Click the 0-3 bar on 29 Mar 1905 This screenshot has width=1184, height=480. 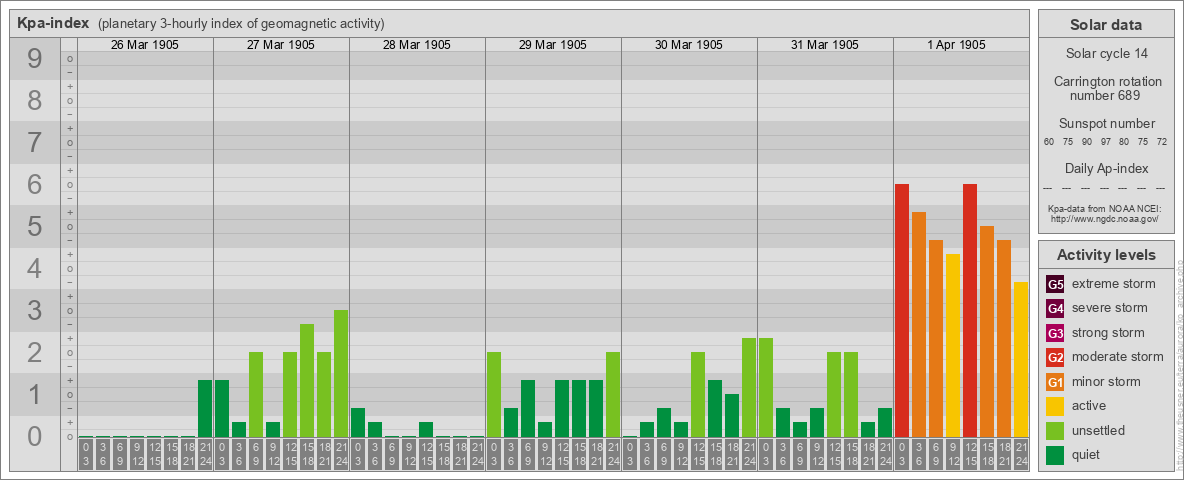[494, 395]
